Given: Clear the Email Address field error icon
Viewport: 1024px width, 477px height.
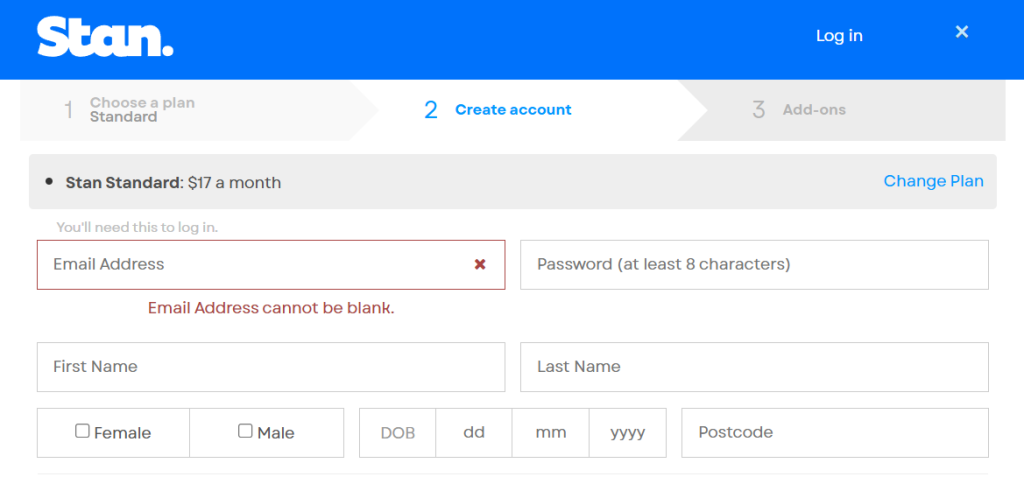Looking at the screenshot, I should [480, 265].
